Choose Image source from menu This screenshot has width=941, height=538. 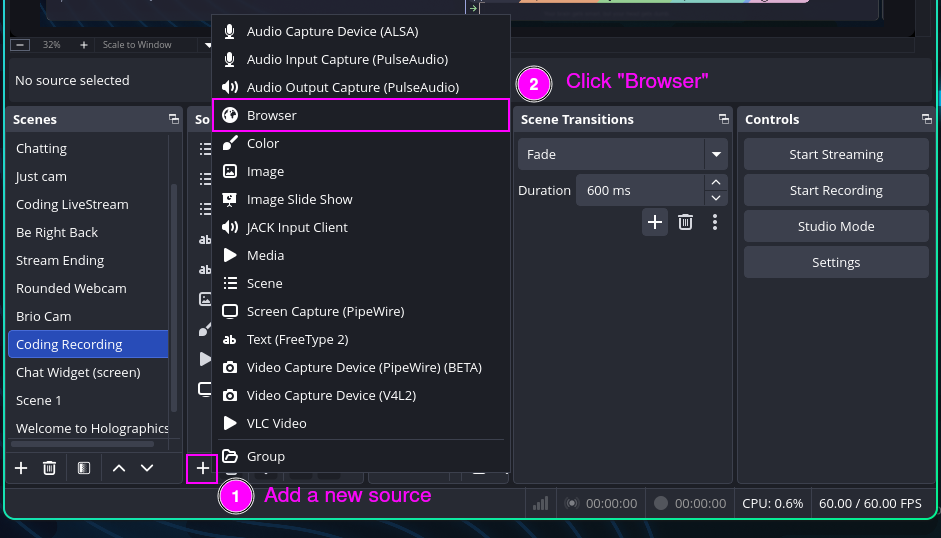click(361, 171)
